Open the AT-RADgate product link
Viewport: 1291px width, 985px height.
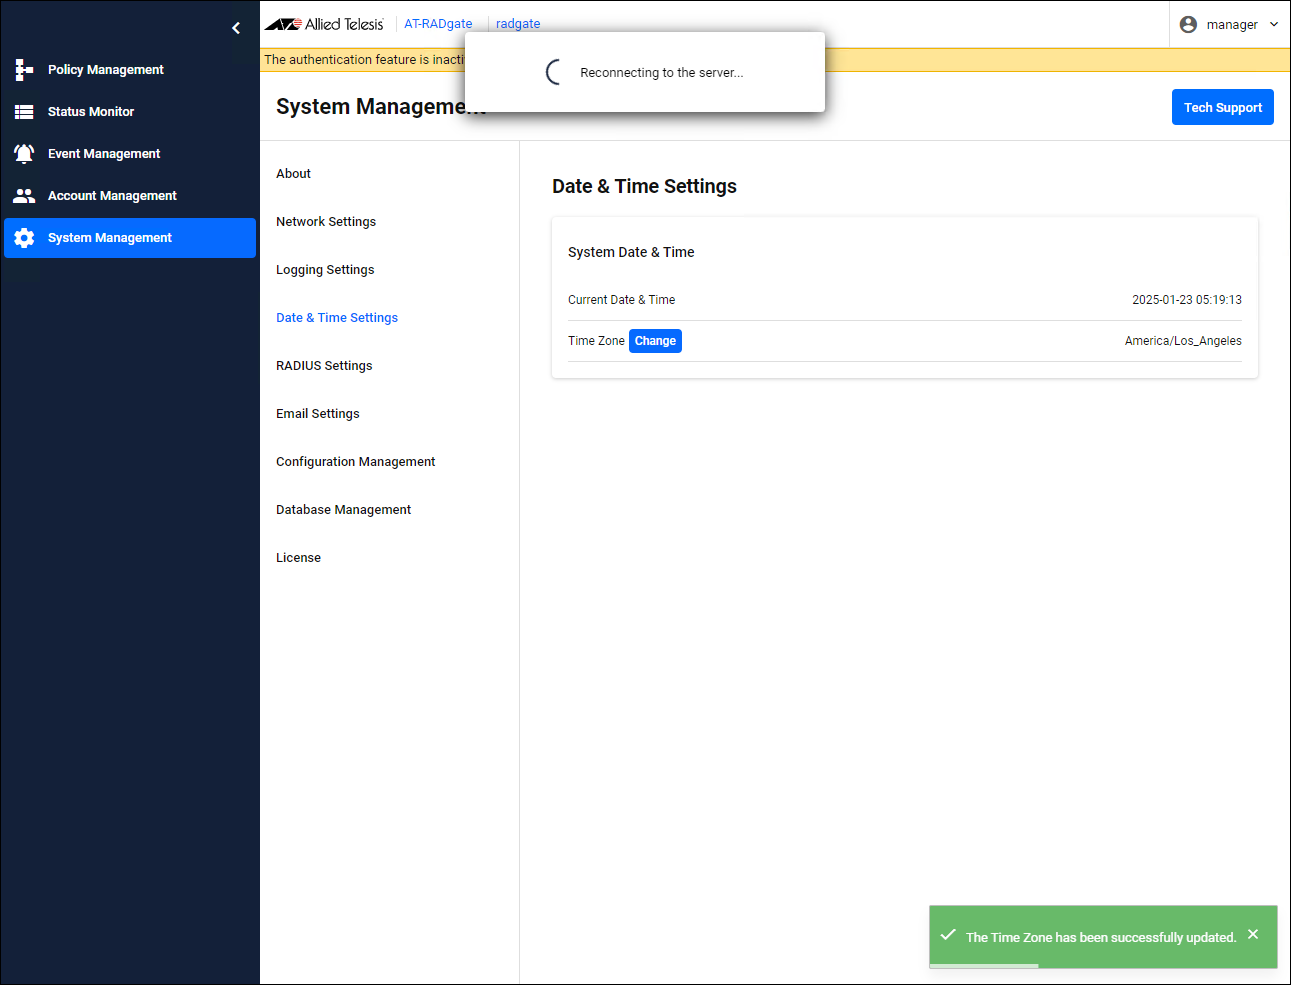438,24
